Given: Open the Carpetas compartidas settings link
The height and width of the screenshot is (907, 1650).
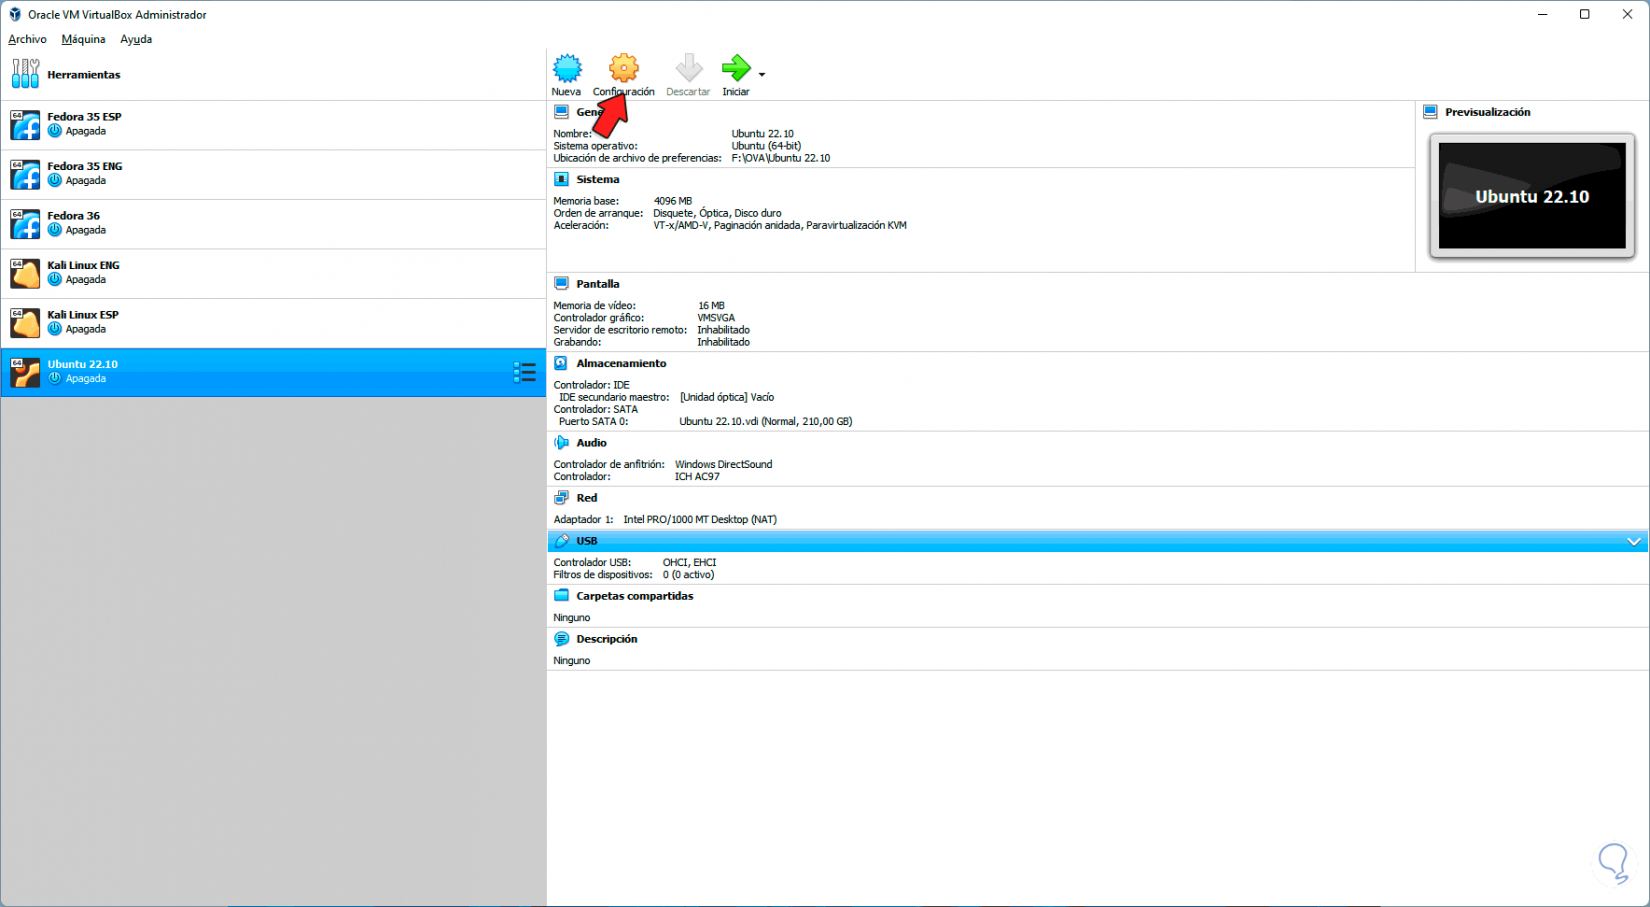Looking at the screenshot, I should pyautogui.click(x=635, y=596).
